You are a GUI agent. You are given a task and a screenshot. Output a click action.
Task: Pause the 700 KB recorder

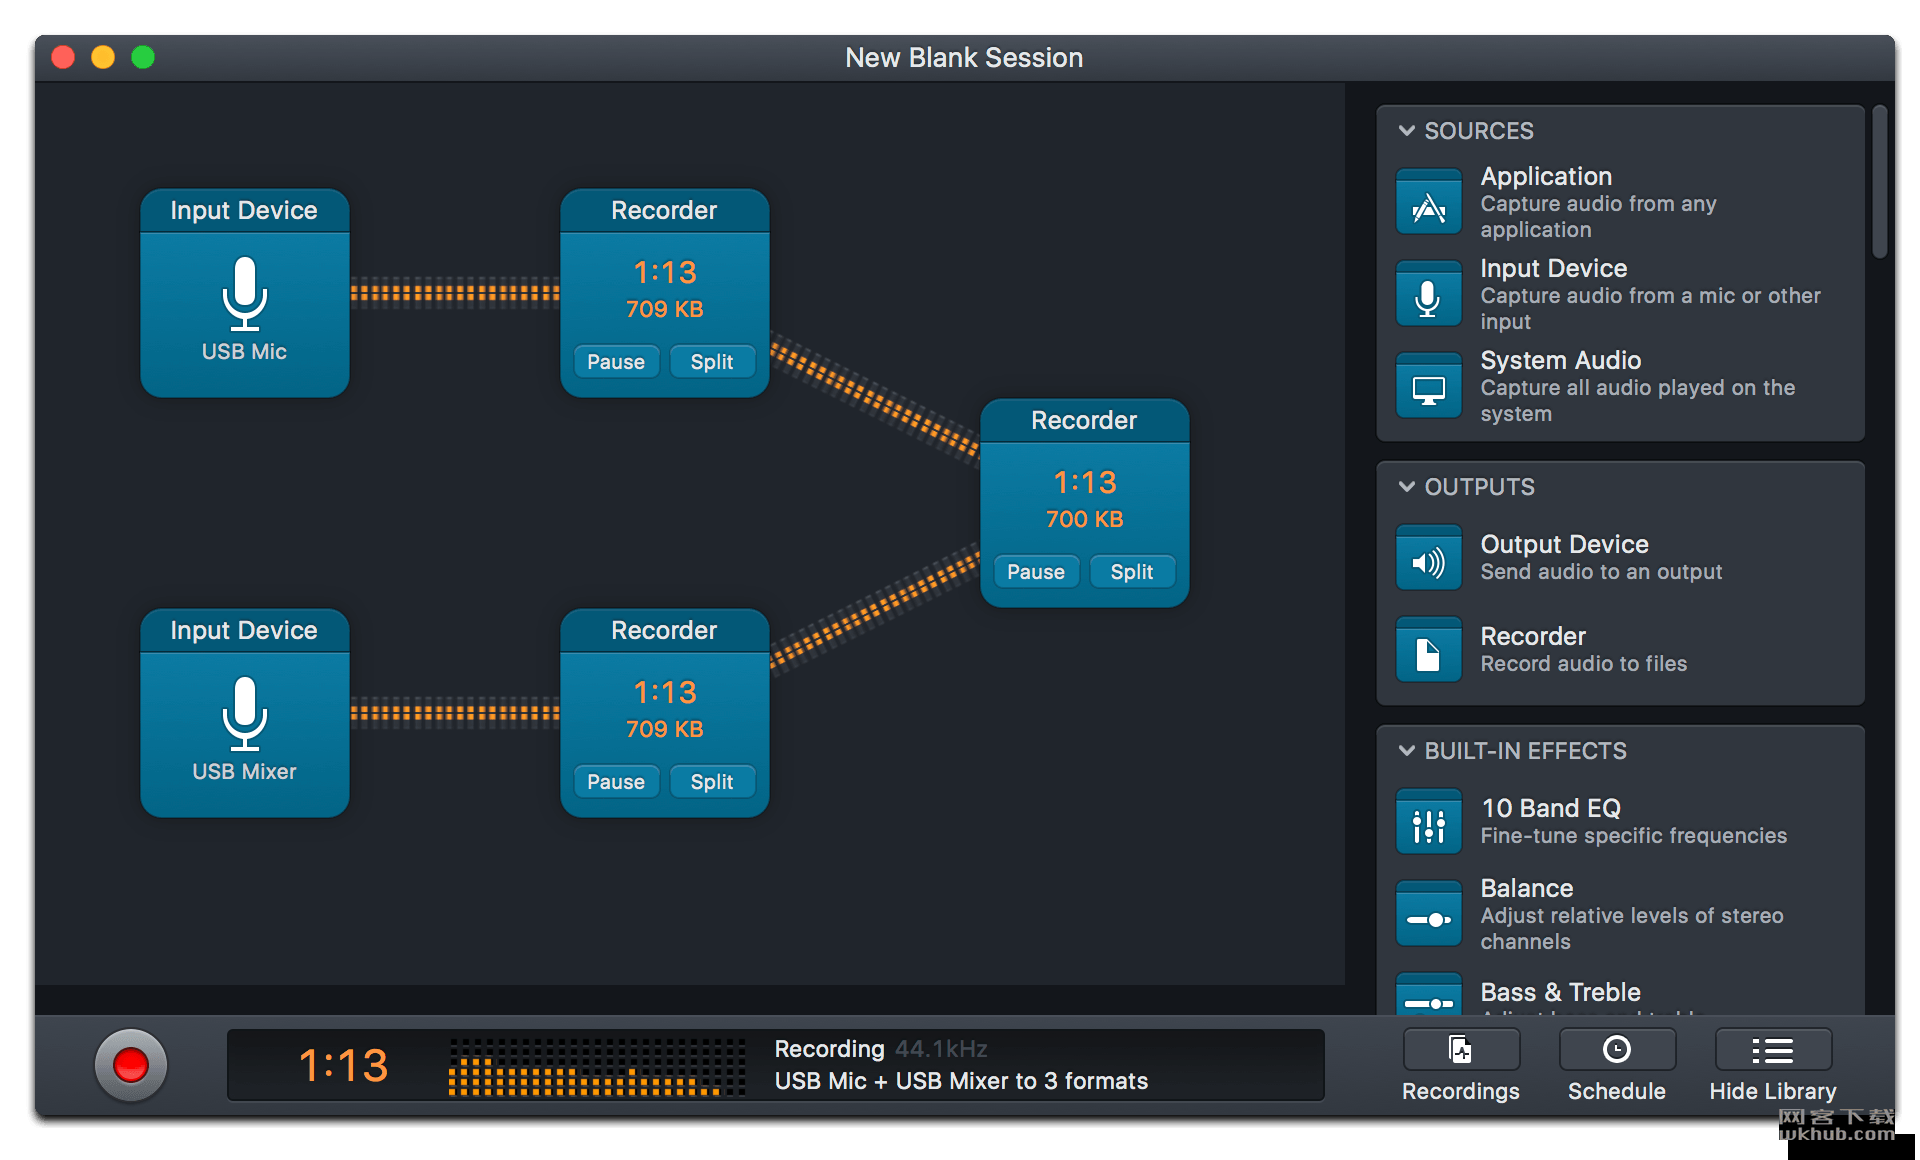[1036, 572]
